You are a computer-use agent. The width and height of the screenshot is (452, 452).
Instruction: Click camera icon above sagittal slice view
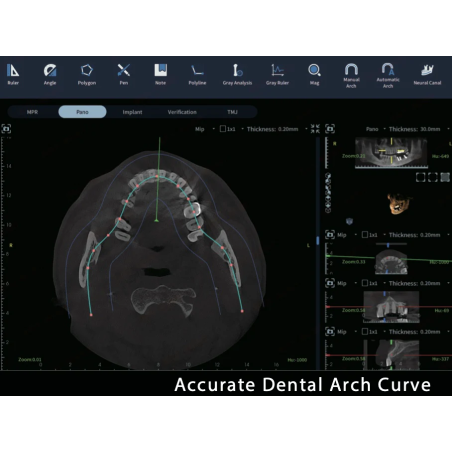(330, 332)
